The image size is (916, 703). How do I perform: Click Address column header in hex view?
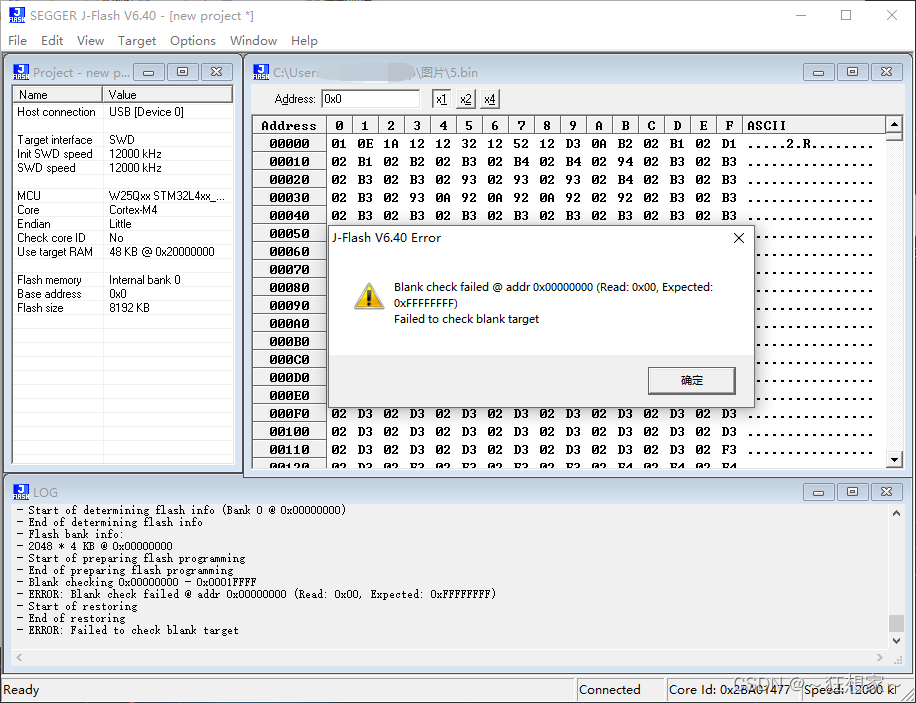289,125
